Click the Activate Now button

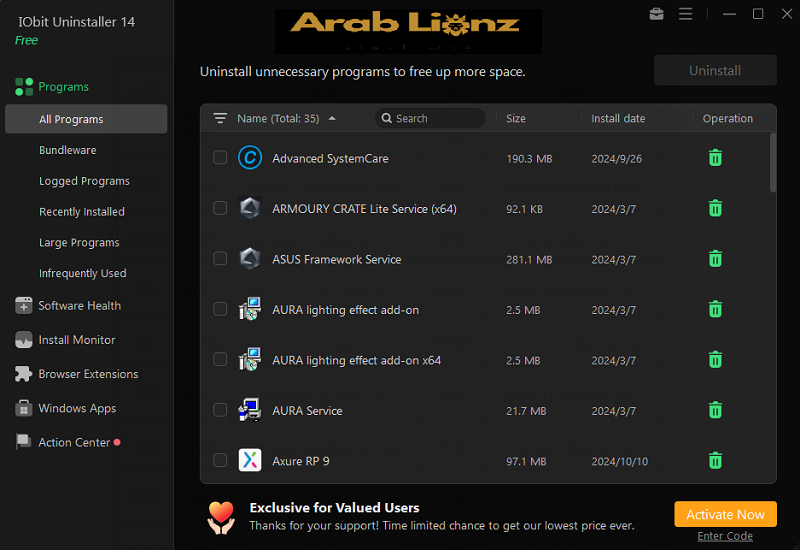726,514
